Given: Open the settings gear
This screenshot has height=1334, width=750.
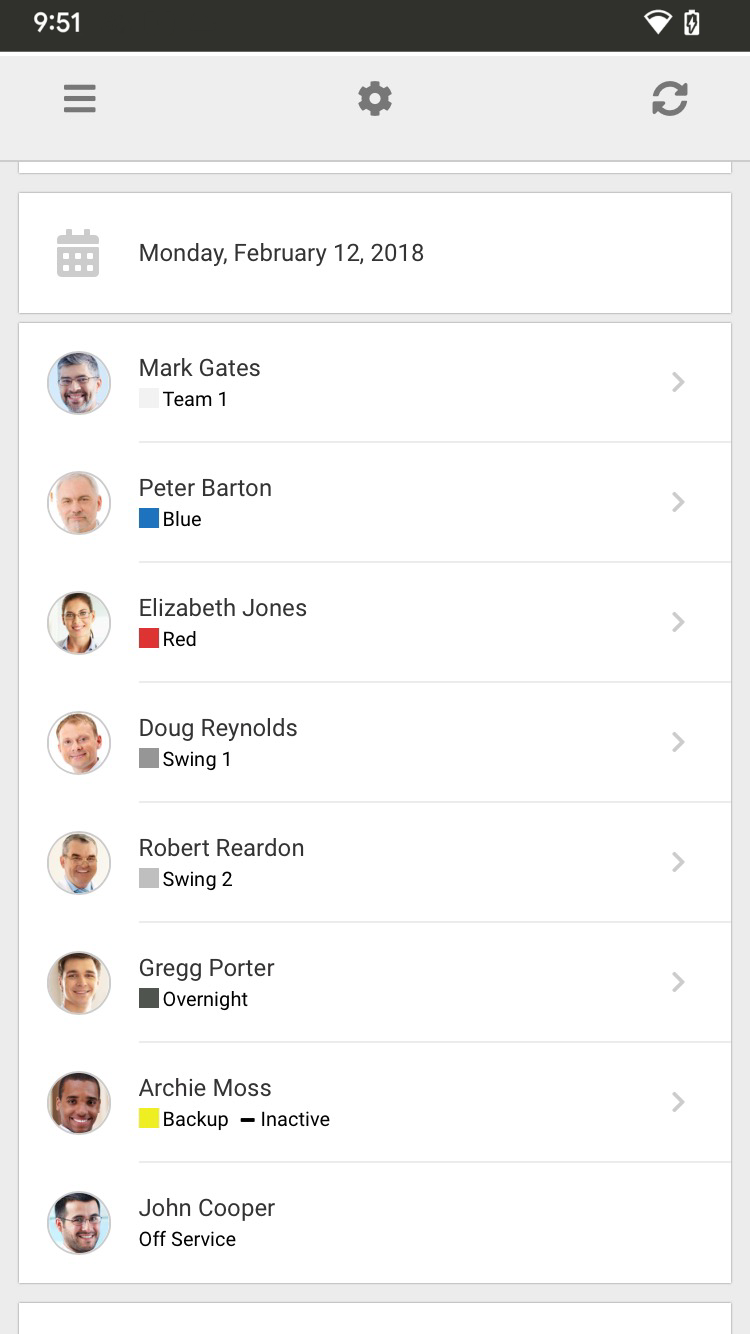Looking at the screenshot, I should [x=375, y=99].
